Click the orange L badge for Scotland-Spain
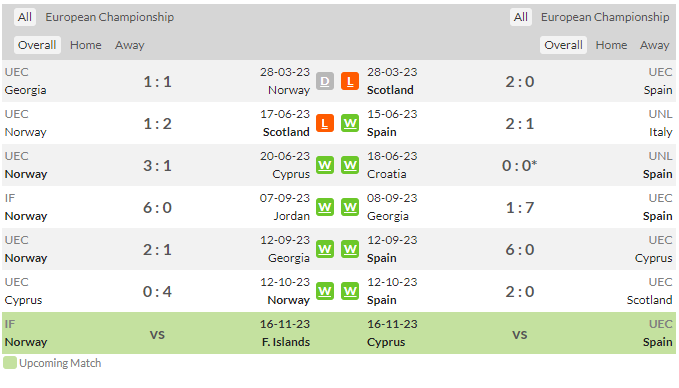679x388 pixels. coord(350,81)
